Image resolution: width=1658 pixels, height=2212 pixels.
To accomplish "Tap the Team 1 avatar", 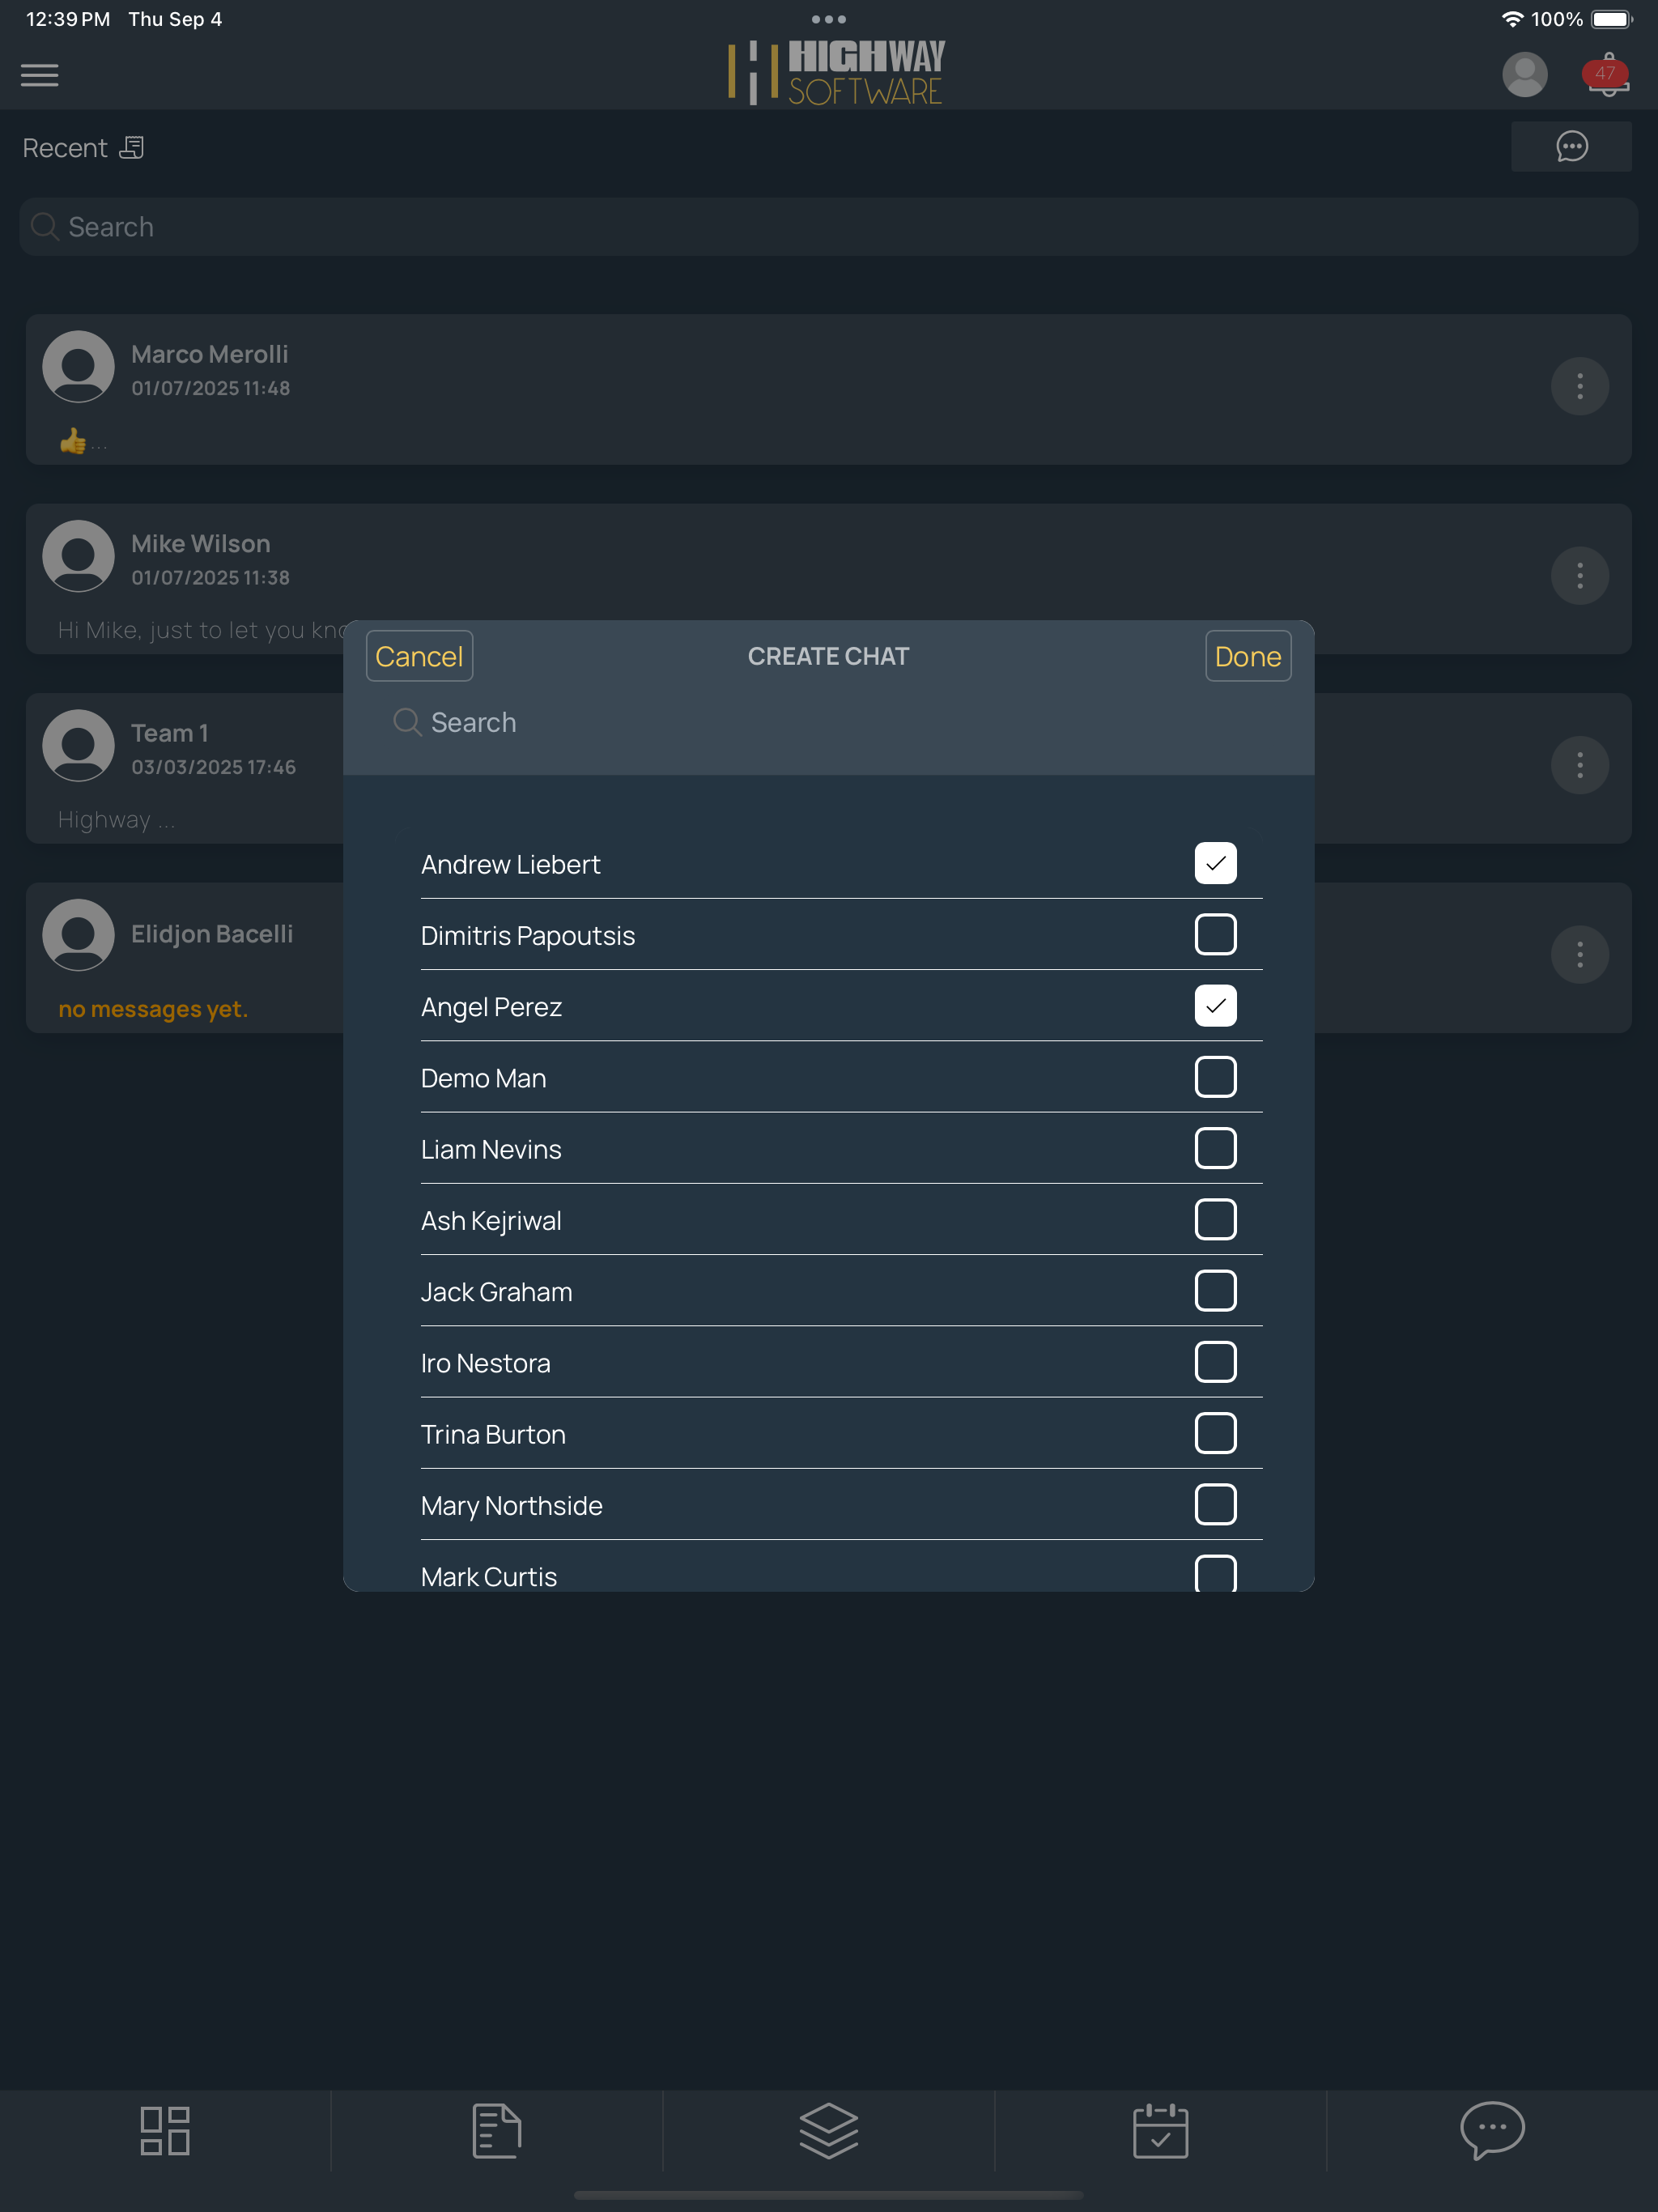I will click(x=78, y=746).
